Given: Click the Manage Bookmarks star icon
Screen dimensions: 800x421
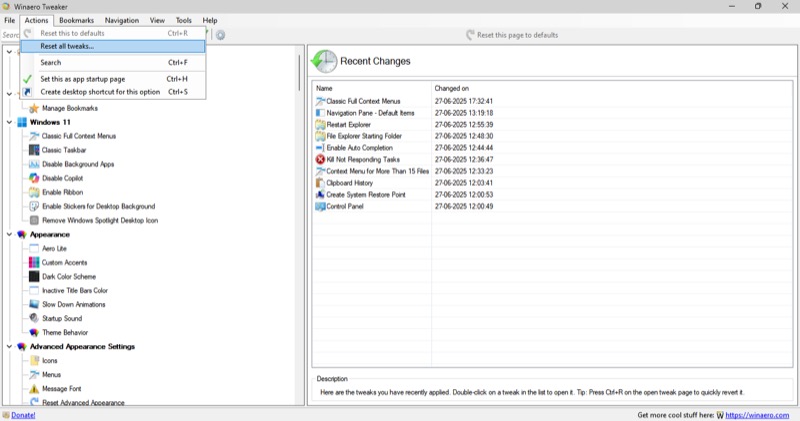Looking at the screenshot, I should pyautogui.click(x=34, y=108).
